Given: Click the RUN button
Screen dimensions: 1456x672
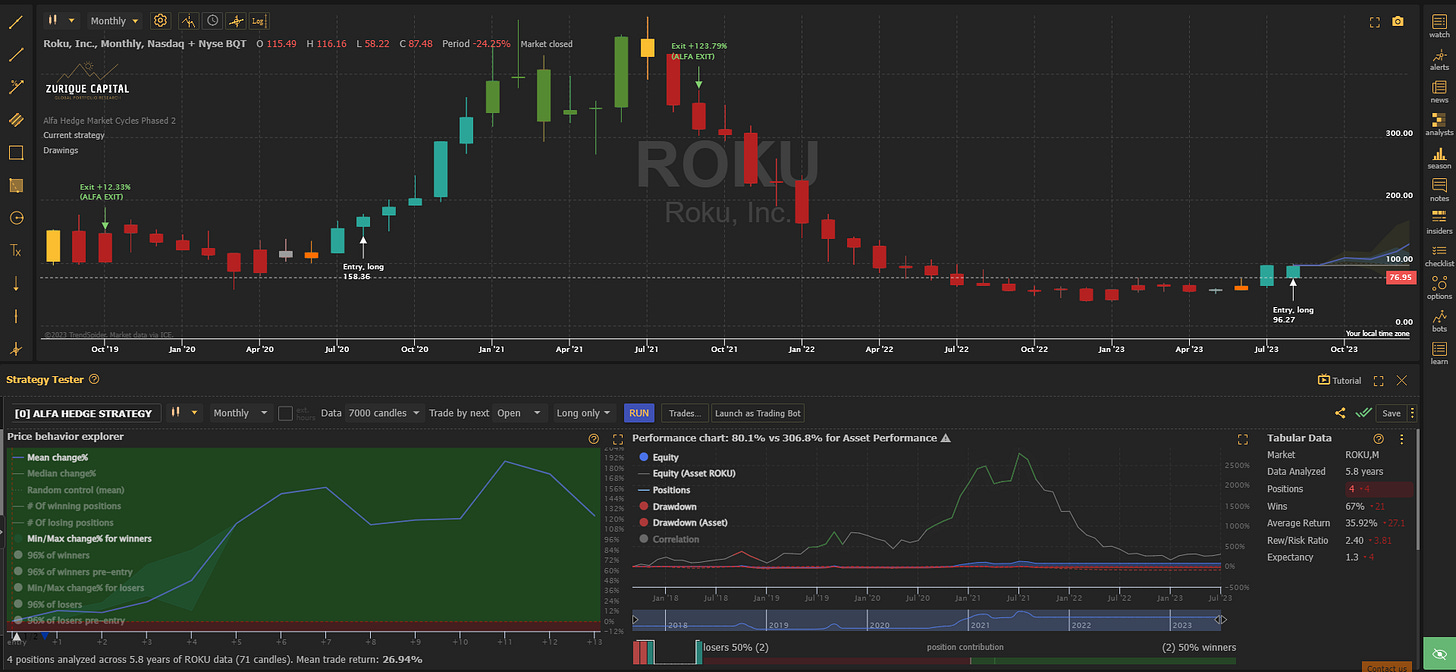Looking at the screenshot, I should (x=639, y=413).
